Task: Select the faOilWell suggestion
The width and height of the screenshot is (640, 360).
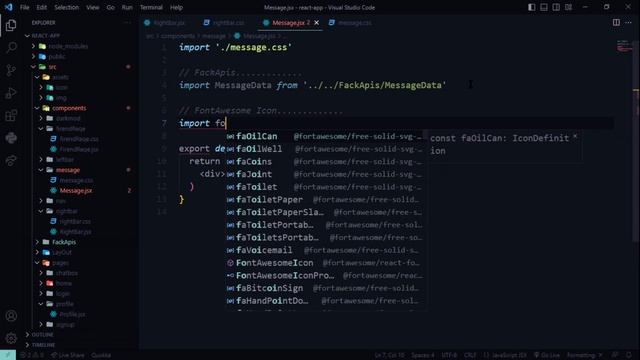Action: (x=325, y=149)
